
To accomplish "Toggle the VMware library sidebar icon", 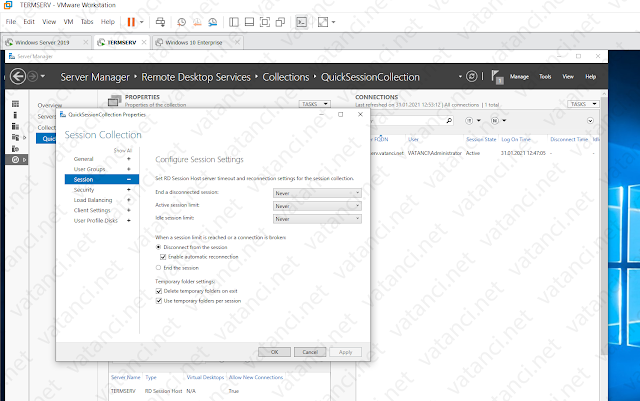I will click(x=234, y=22).
